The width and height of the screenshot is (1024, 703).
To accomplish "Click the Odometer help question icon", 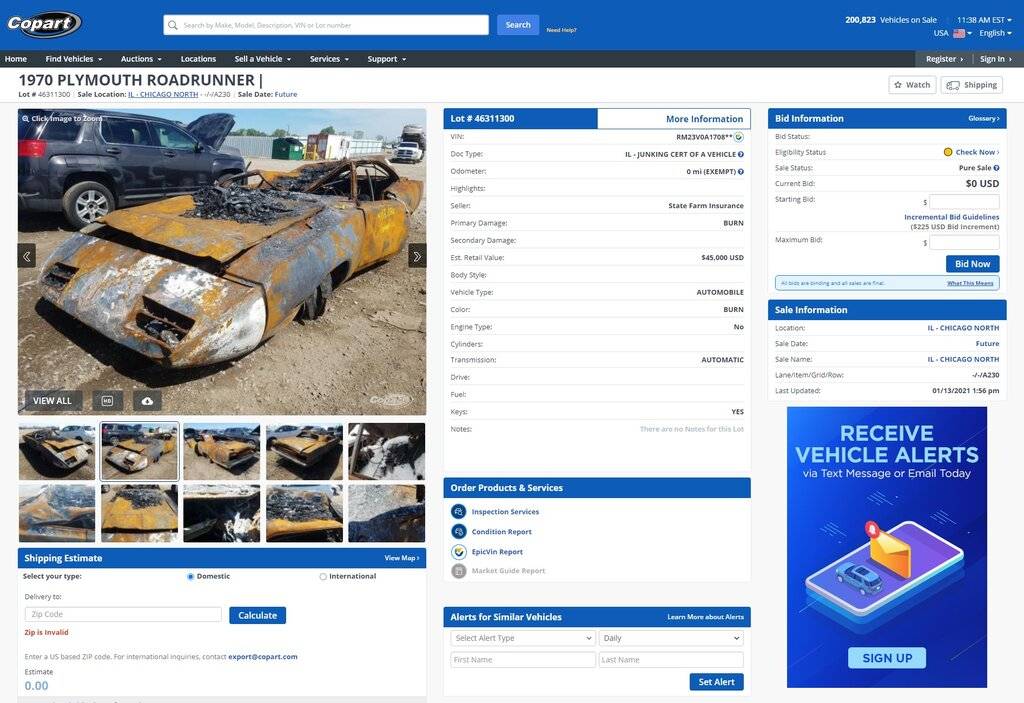I will click(741, 171).
